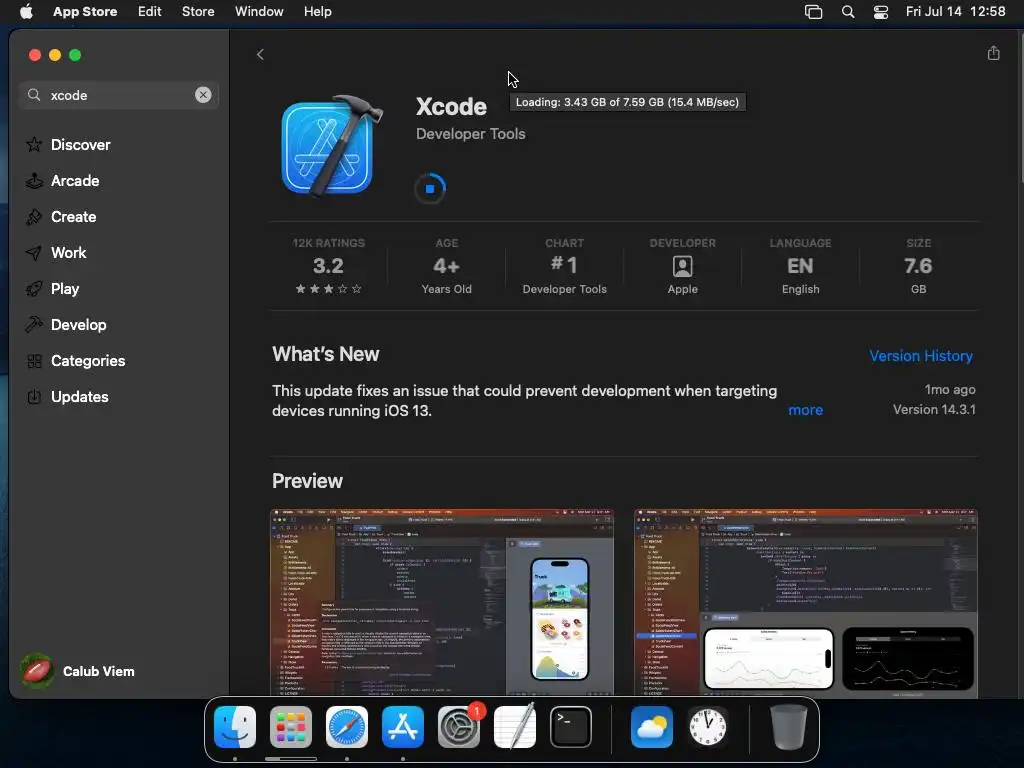Open first Xcode preview screenshot

(442, 602)
